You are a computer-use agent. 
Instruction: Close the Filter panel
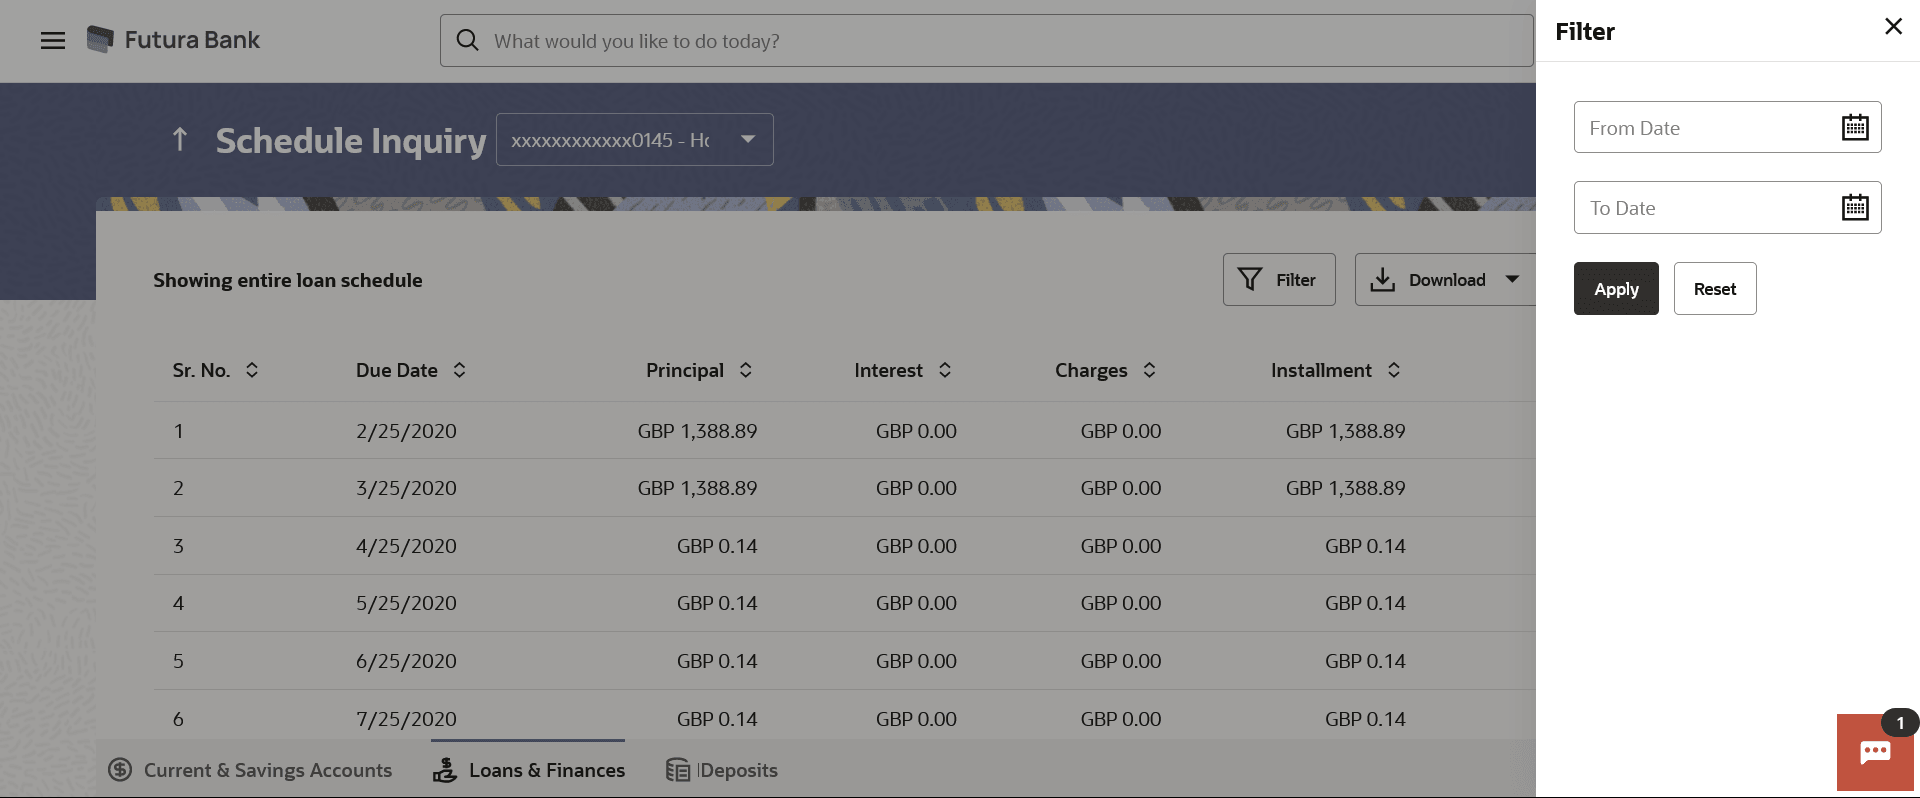pyautogui.click(x=1893, y=27)
